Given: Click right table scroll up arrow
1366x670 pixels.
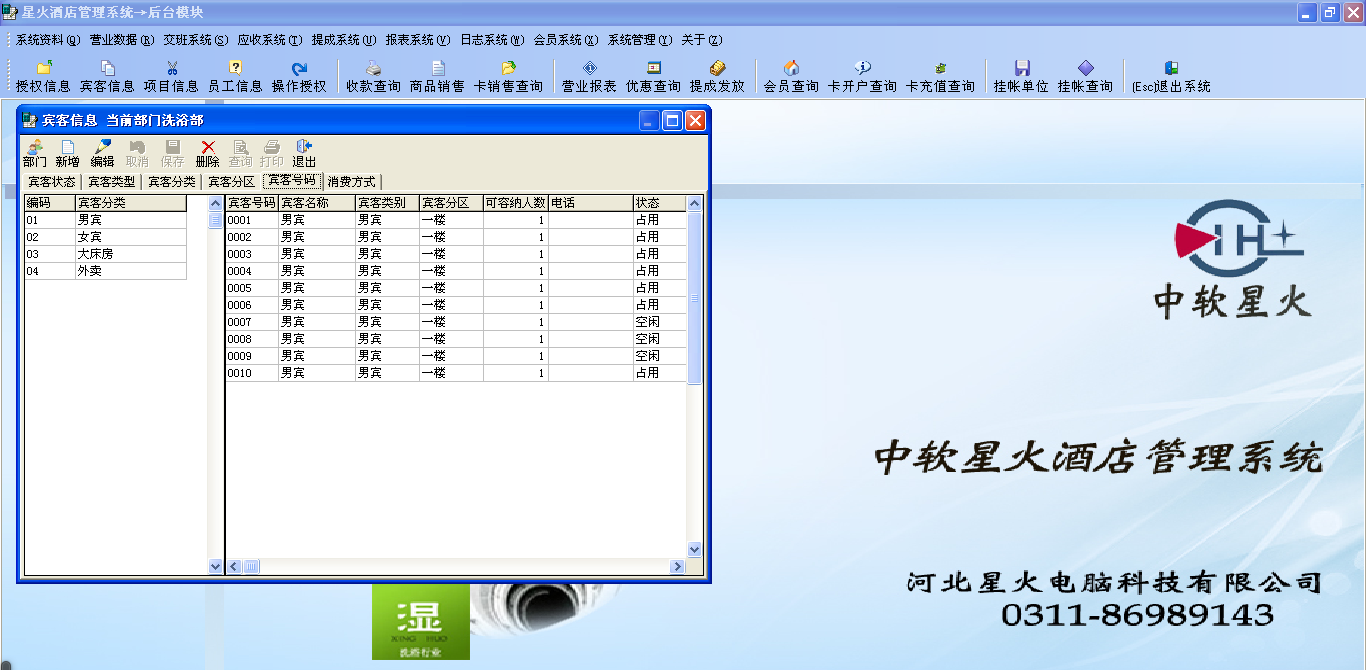Looking at the screenshot, I should point(695,203).
